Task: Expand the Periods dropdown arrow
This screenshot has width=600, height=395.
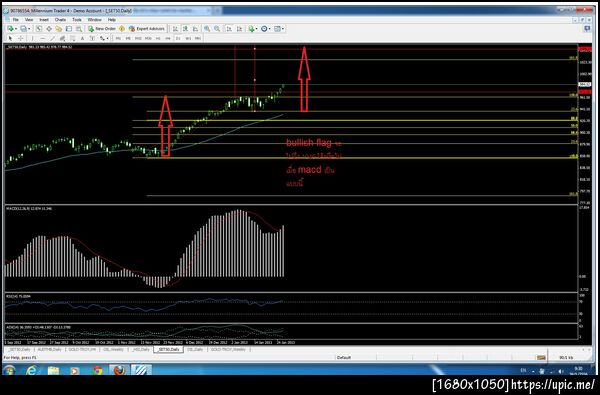Action: 270,29
